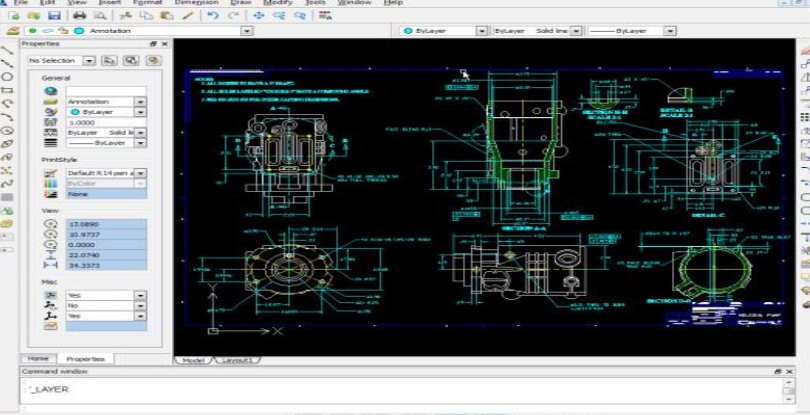Click the Open file folder icon
810x415 pixels.
click(34, 16)
